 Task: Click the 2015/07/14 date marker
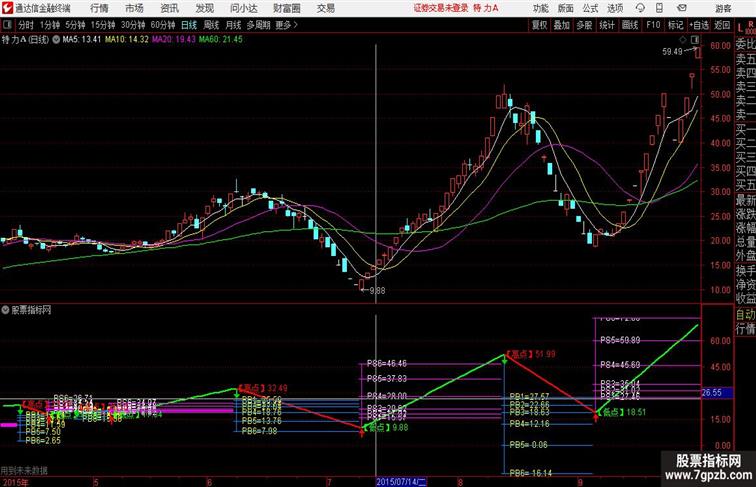tap(401, 482)
